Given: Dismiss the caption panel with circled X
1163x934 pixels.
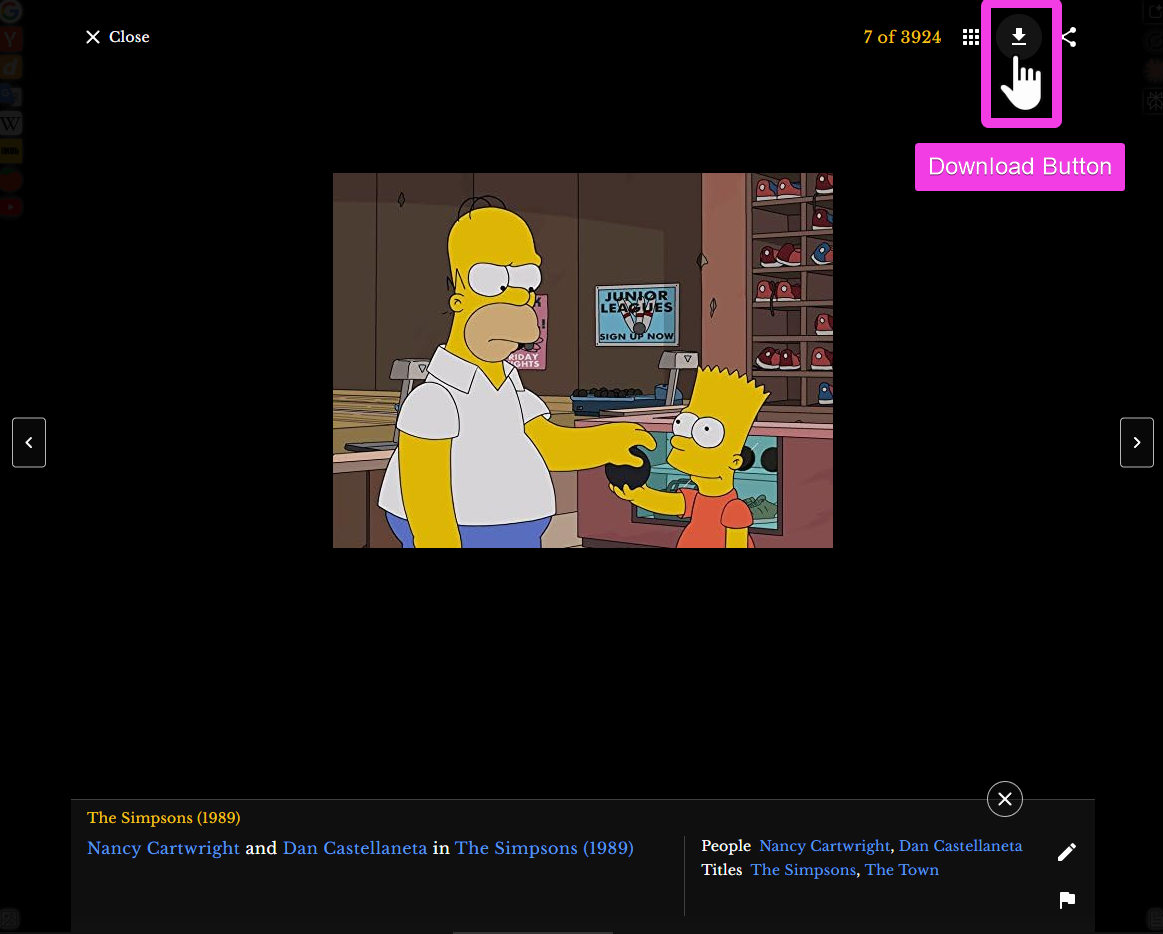Looking at the screenshot, I should pyautogui.click(x=1004, y=799).
